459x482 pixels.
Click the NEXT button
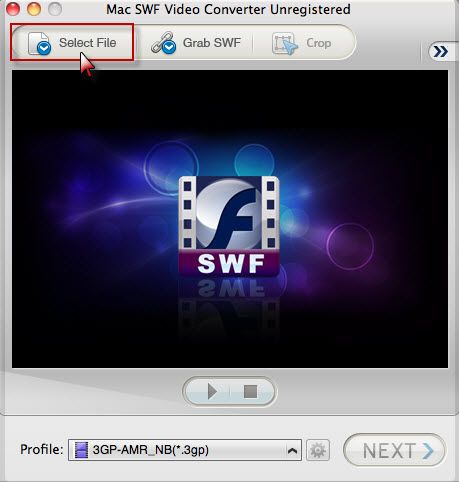click(x=394, y=450)
